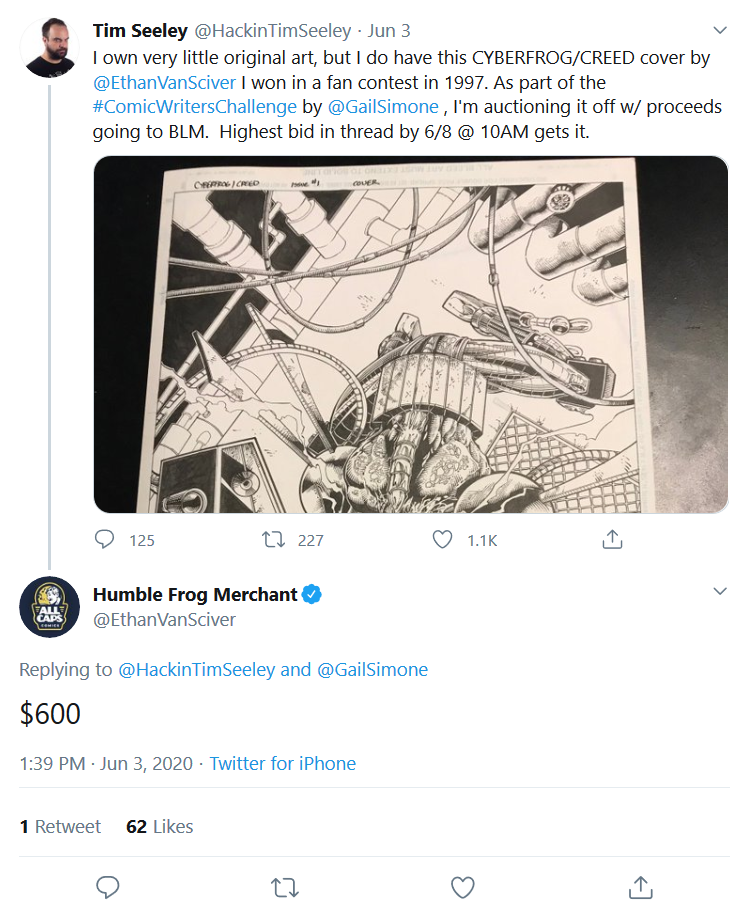View the 62 Likes list
This screenshot has height=917, width=748.
[160, 827]
